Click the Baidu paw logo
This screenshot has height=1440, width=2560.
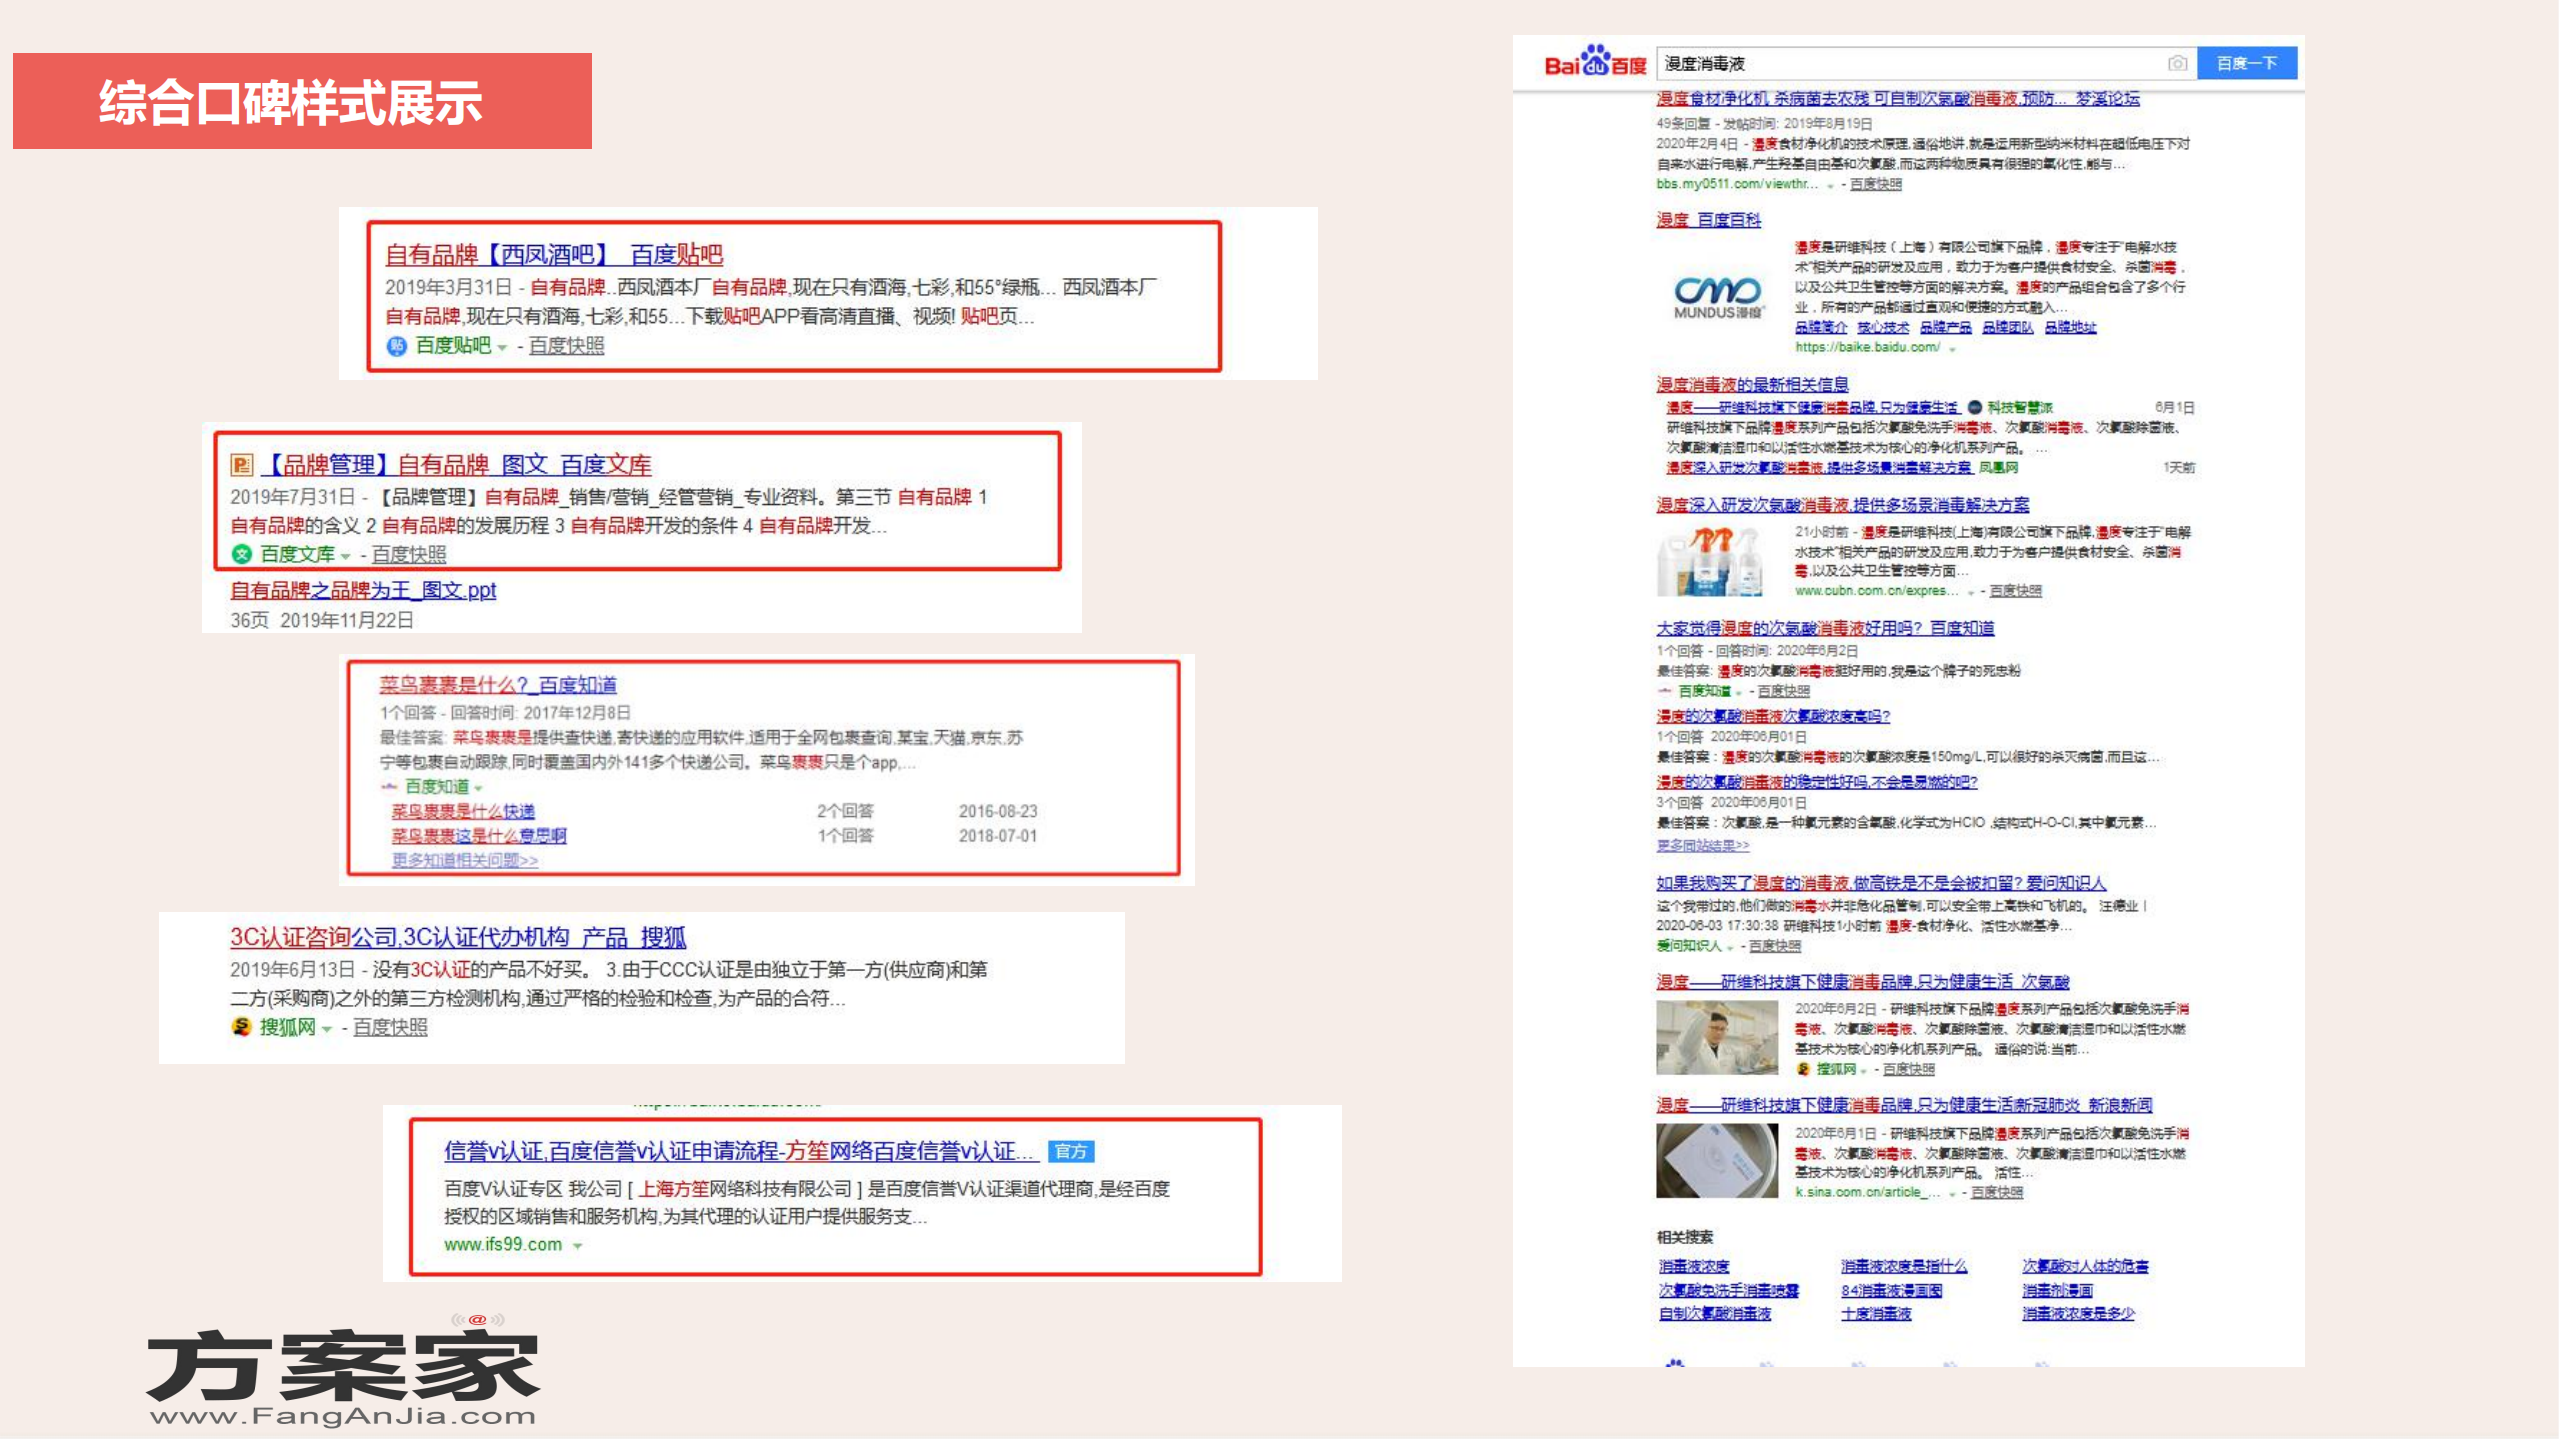(1596, 61)
